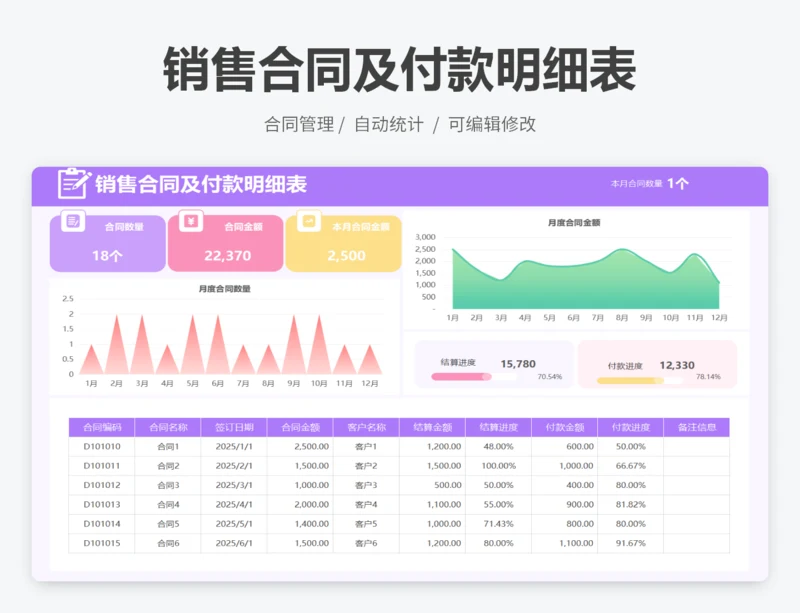Select the 55.00% settlement progress cell
Screen dimensions: 800x613
[498, 505]
